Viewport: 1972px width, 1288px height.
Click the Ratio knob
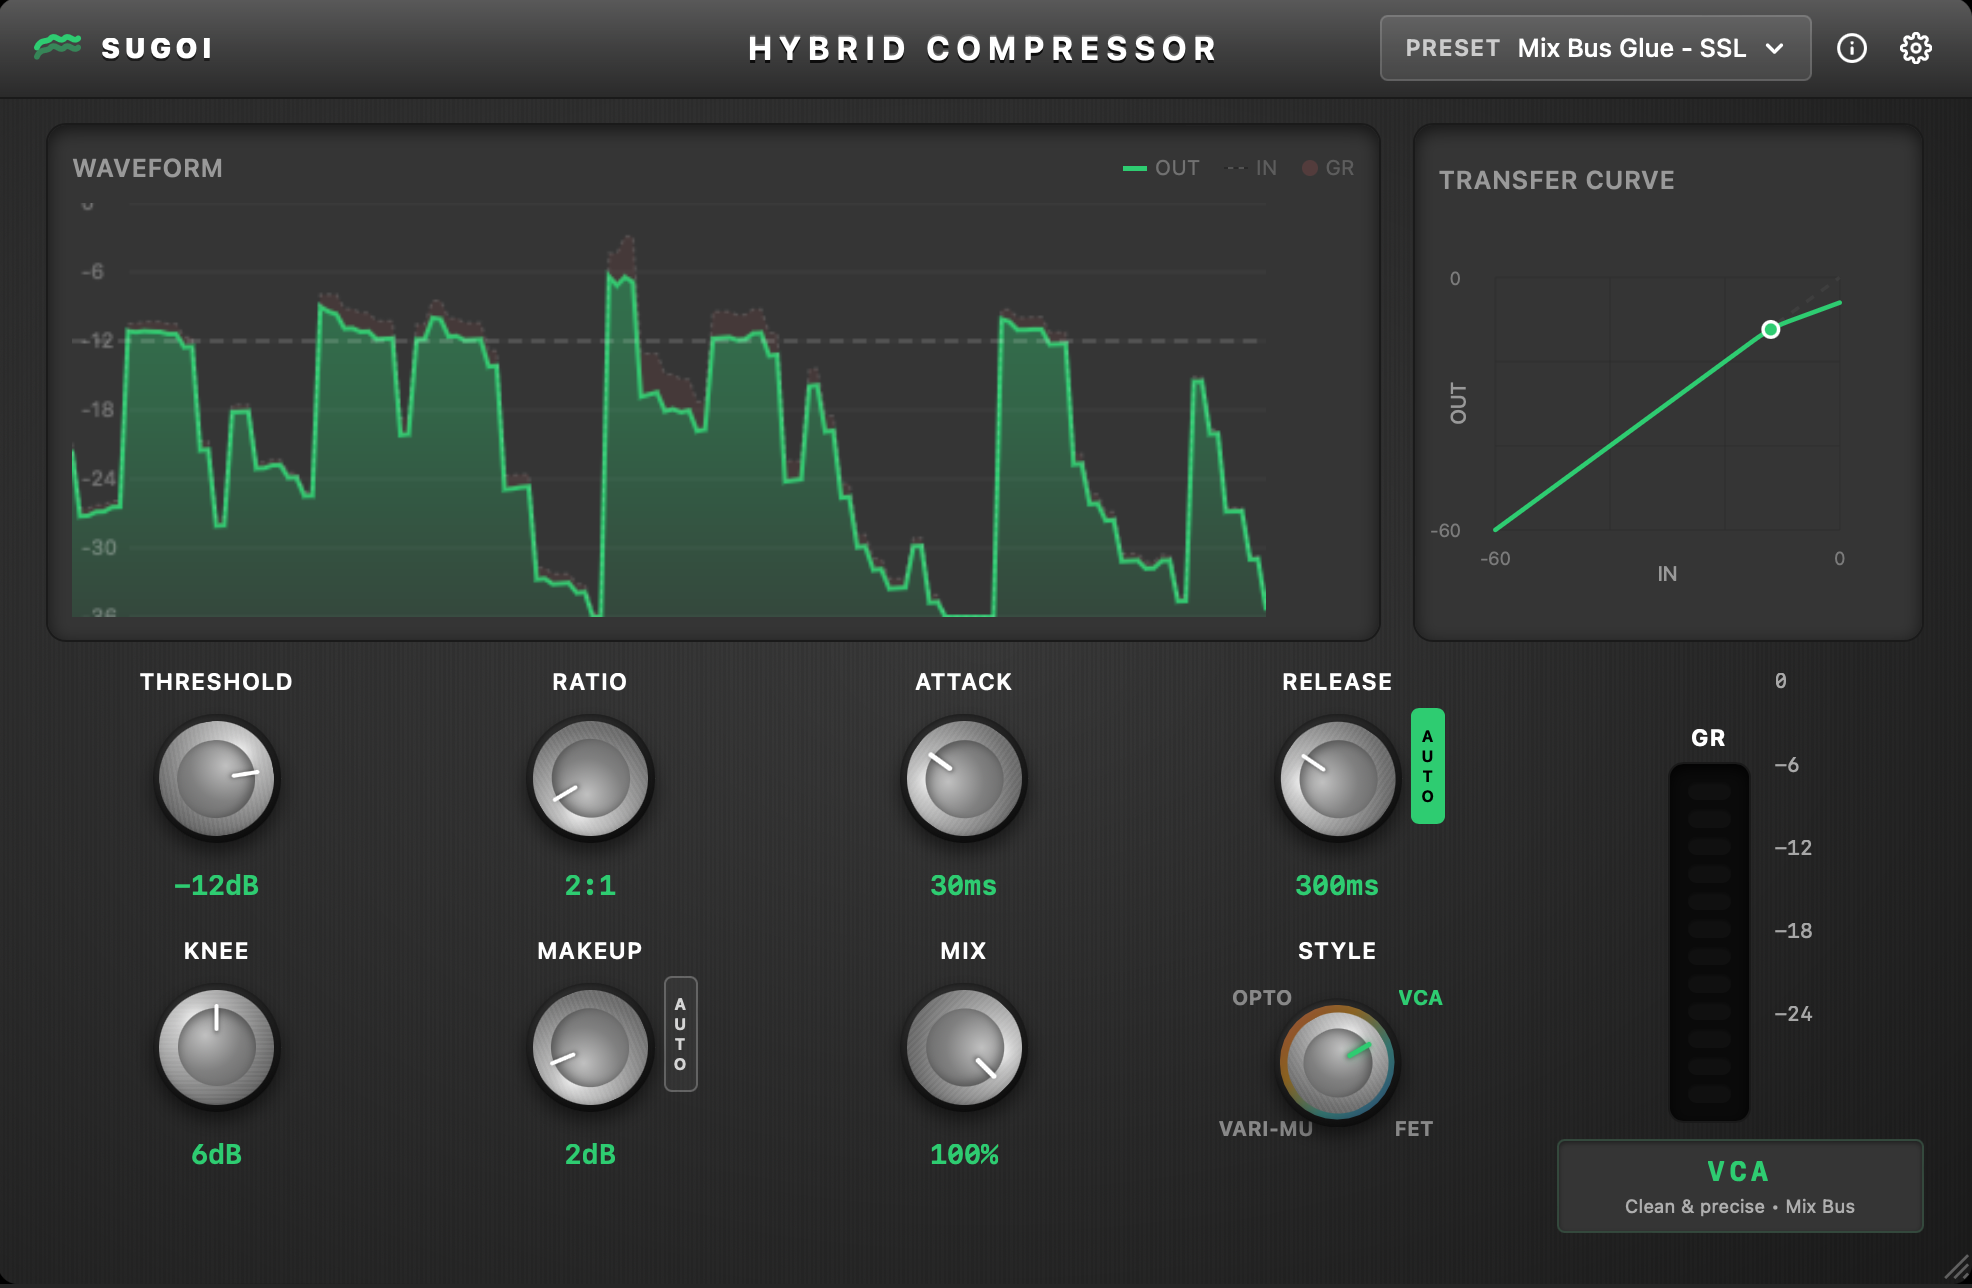pyautogui.click(x=589, y=778)
